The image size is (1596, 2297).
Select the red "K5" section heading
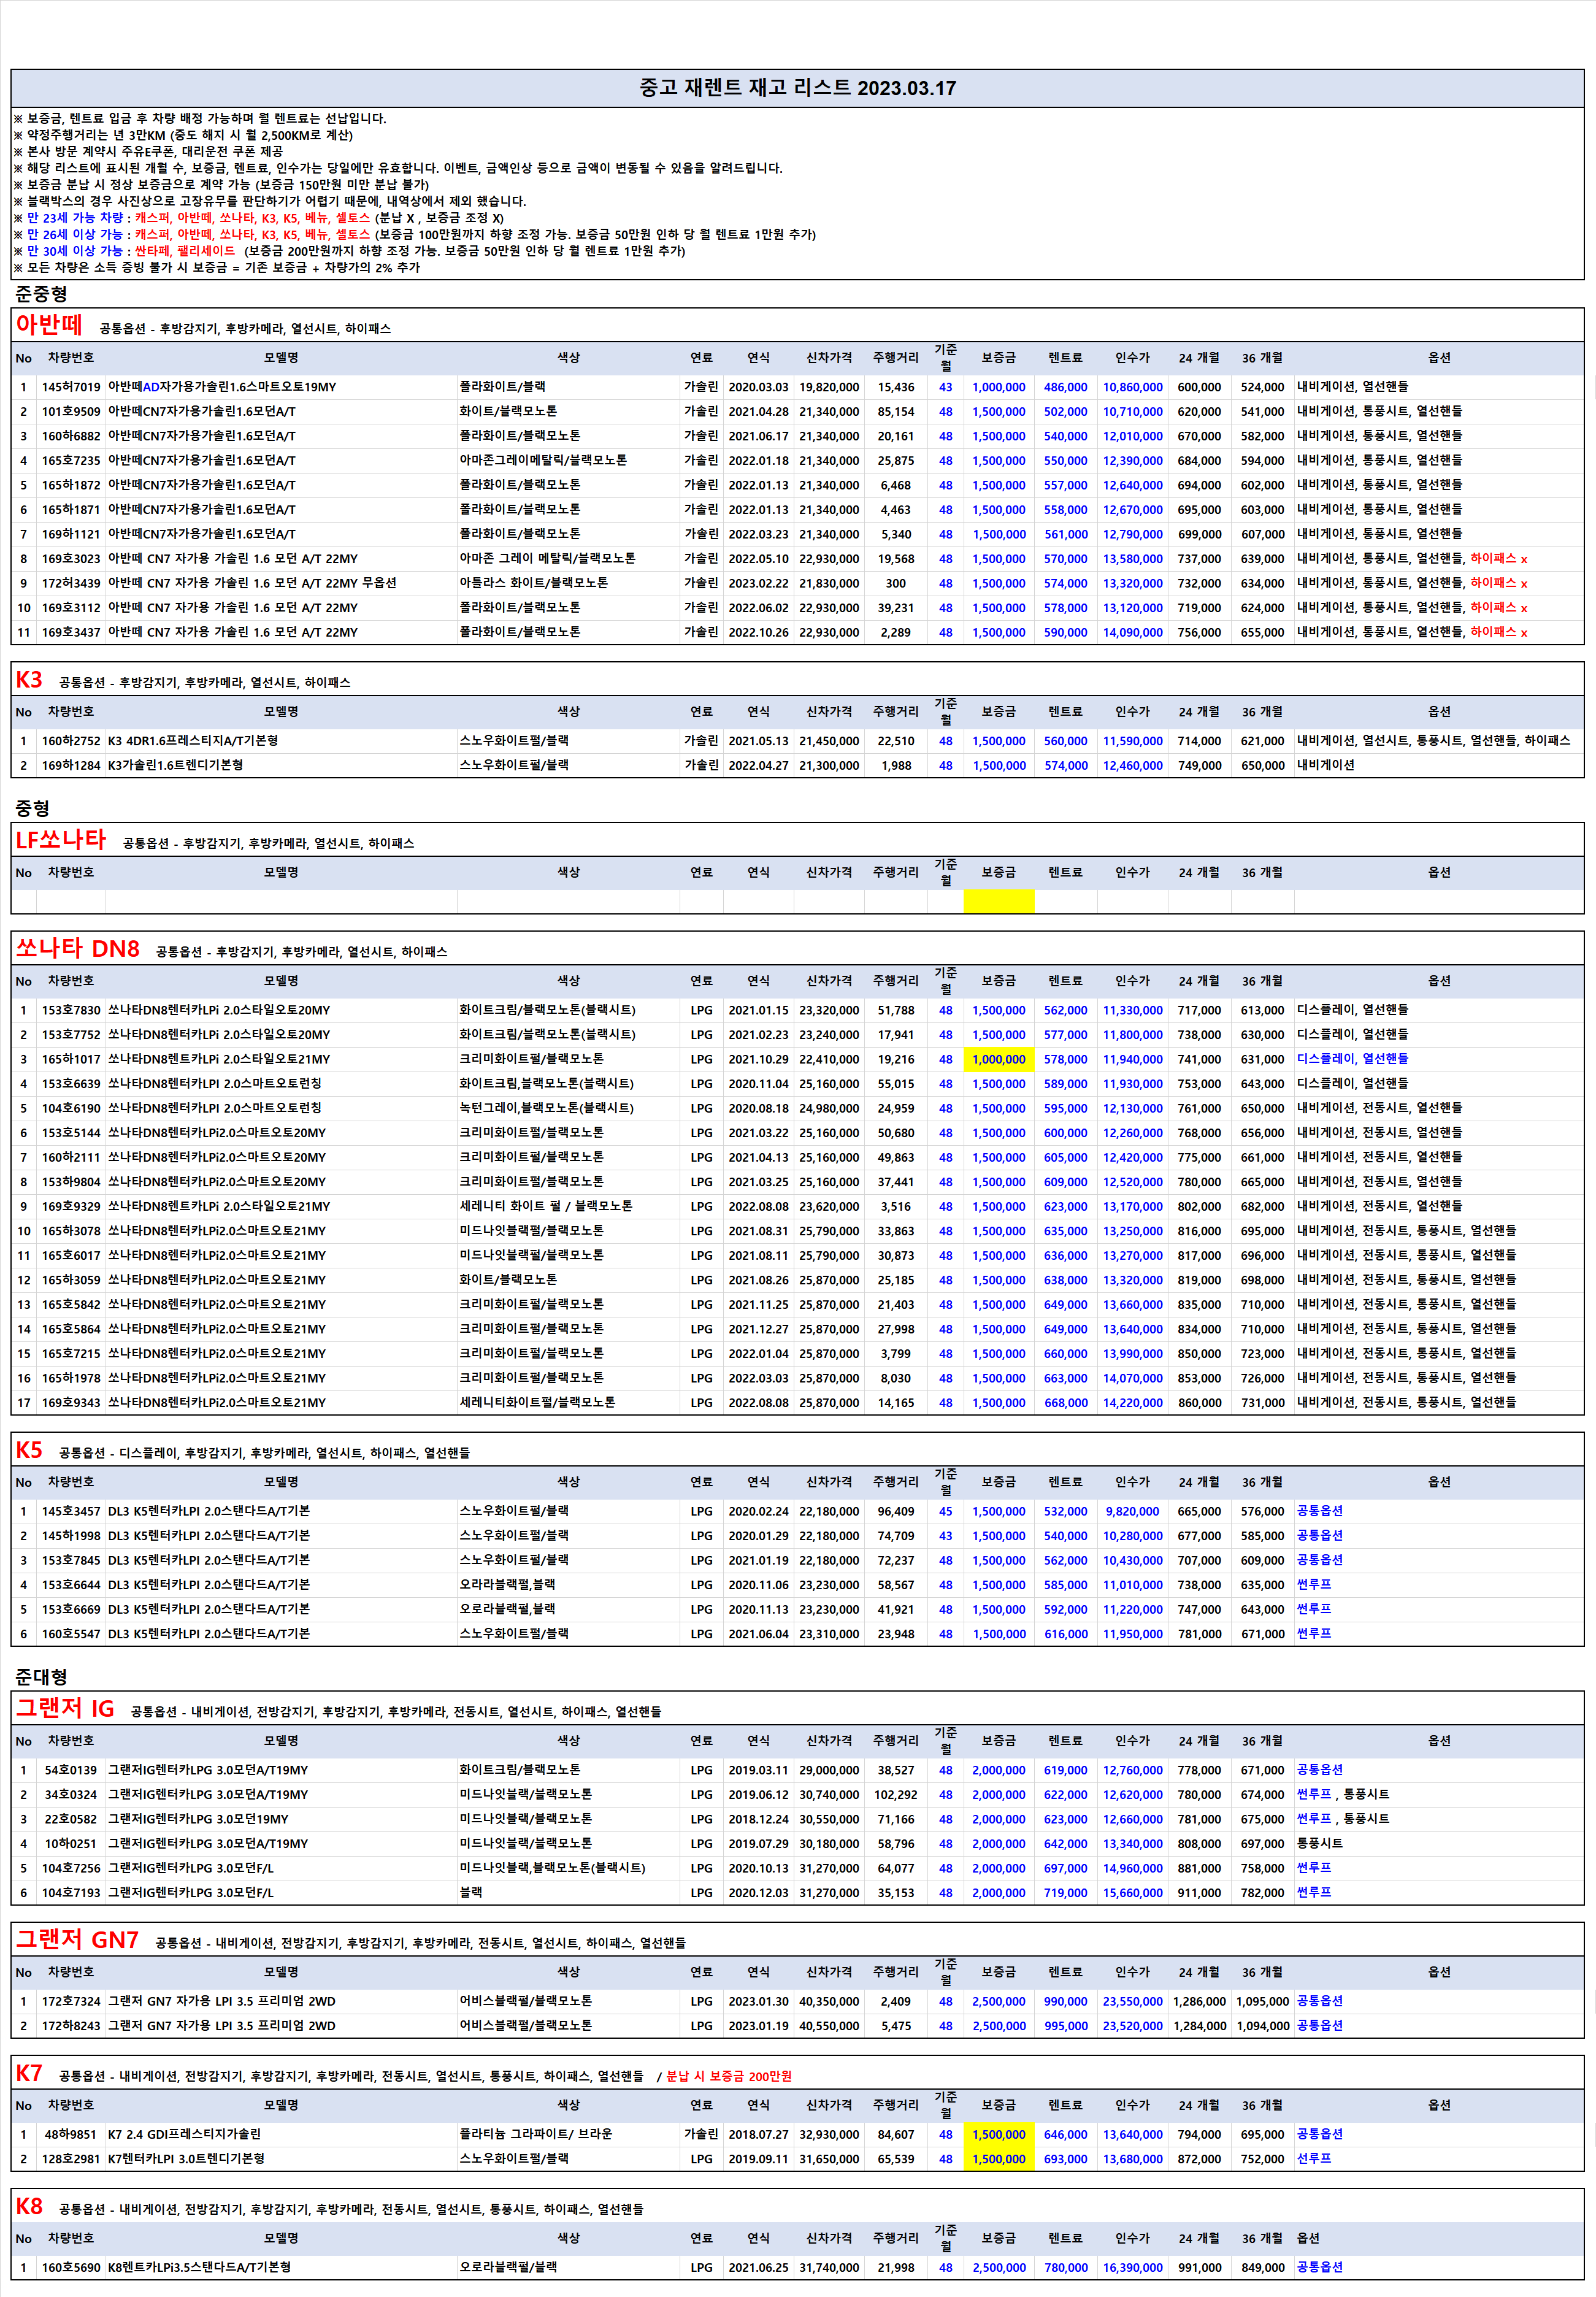tap(29, 1449)
